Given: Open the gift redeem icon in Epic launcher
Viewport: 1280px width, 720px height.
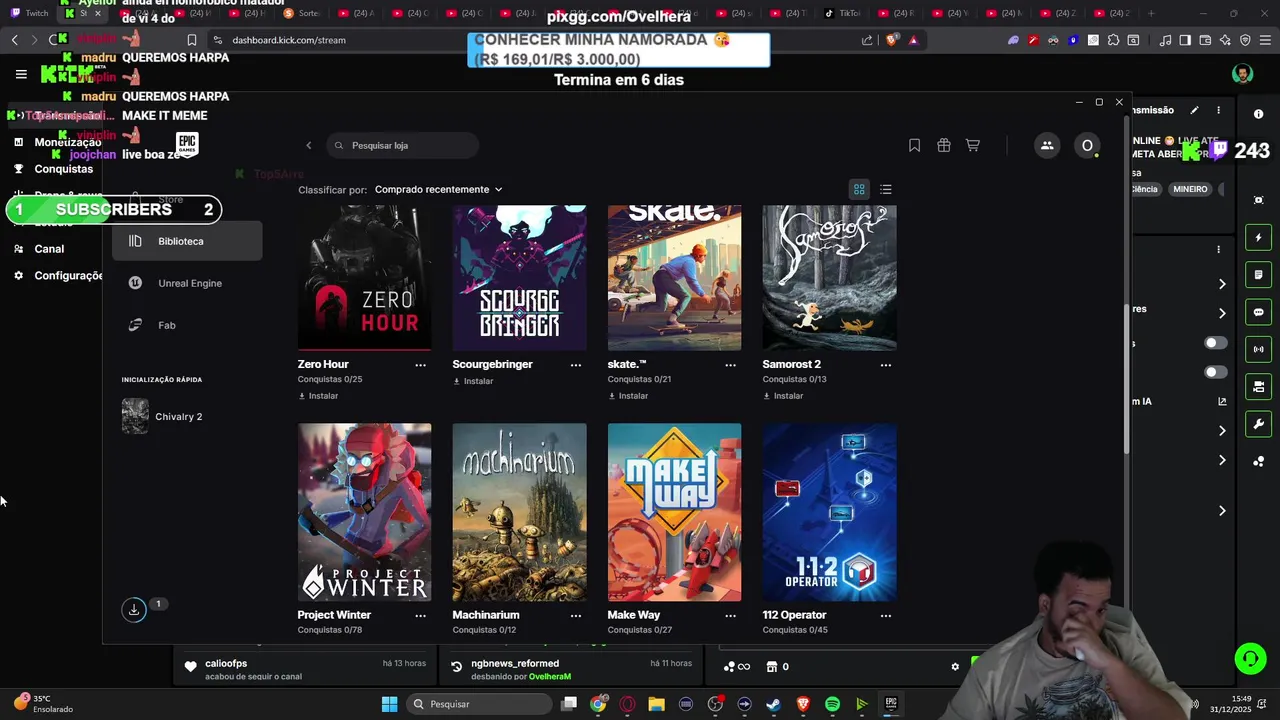Looking at the screenshot, I should (x=943, y=145).
